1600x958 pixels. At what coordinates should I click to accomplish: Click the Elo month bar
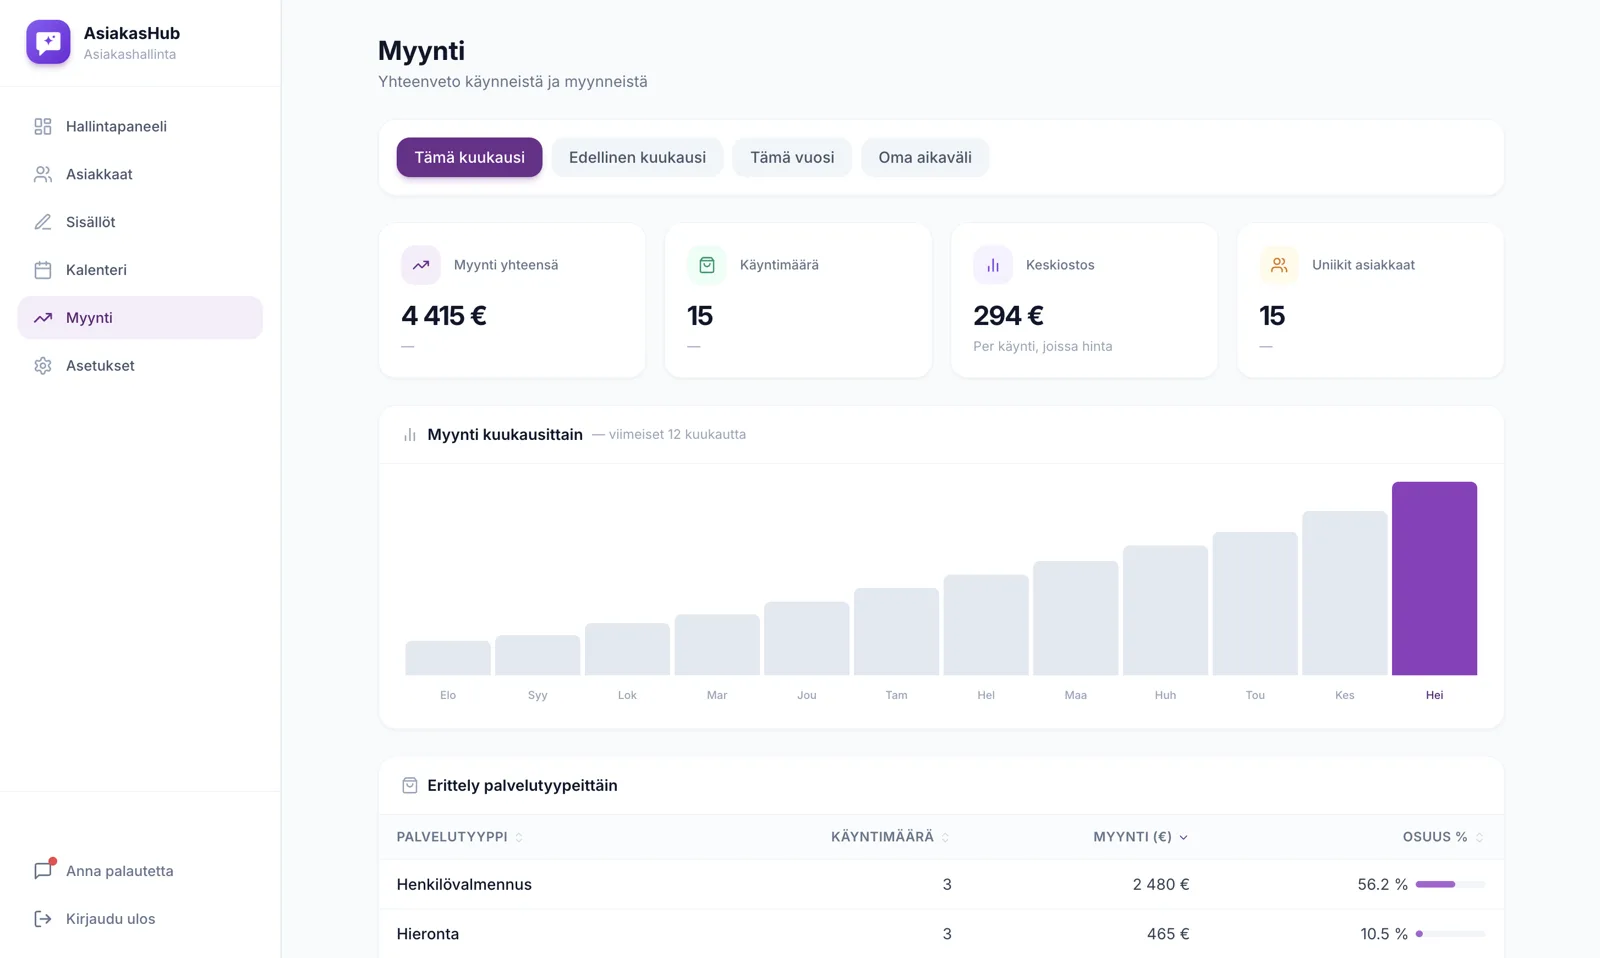click(448, 658)
